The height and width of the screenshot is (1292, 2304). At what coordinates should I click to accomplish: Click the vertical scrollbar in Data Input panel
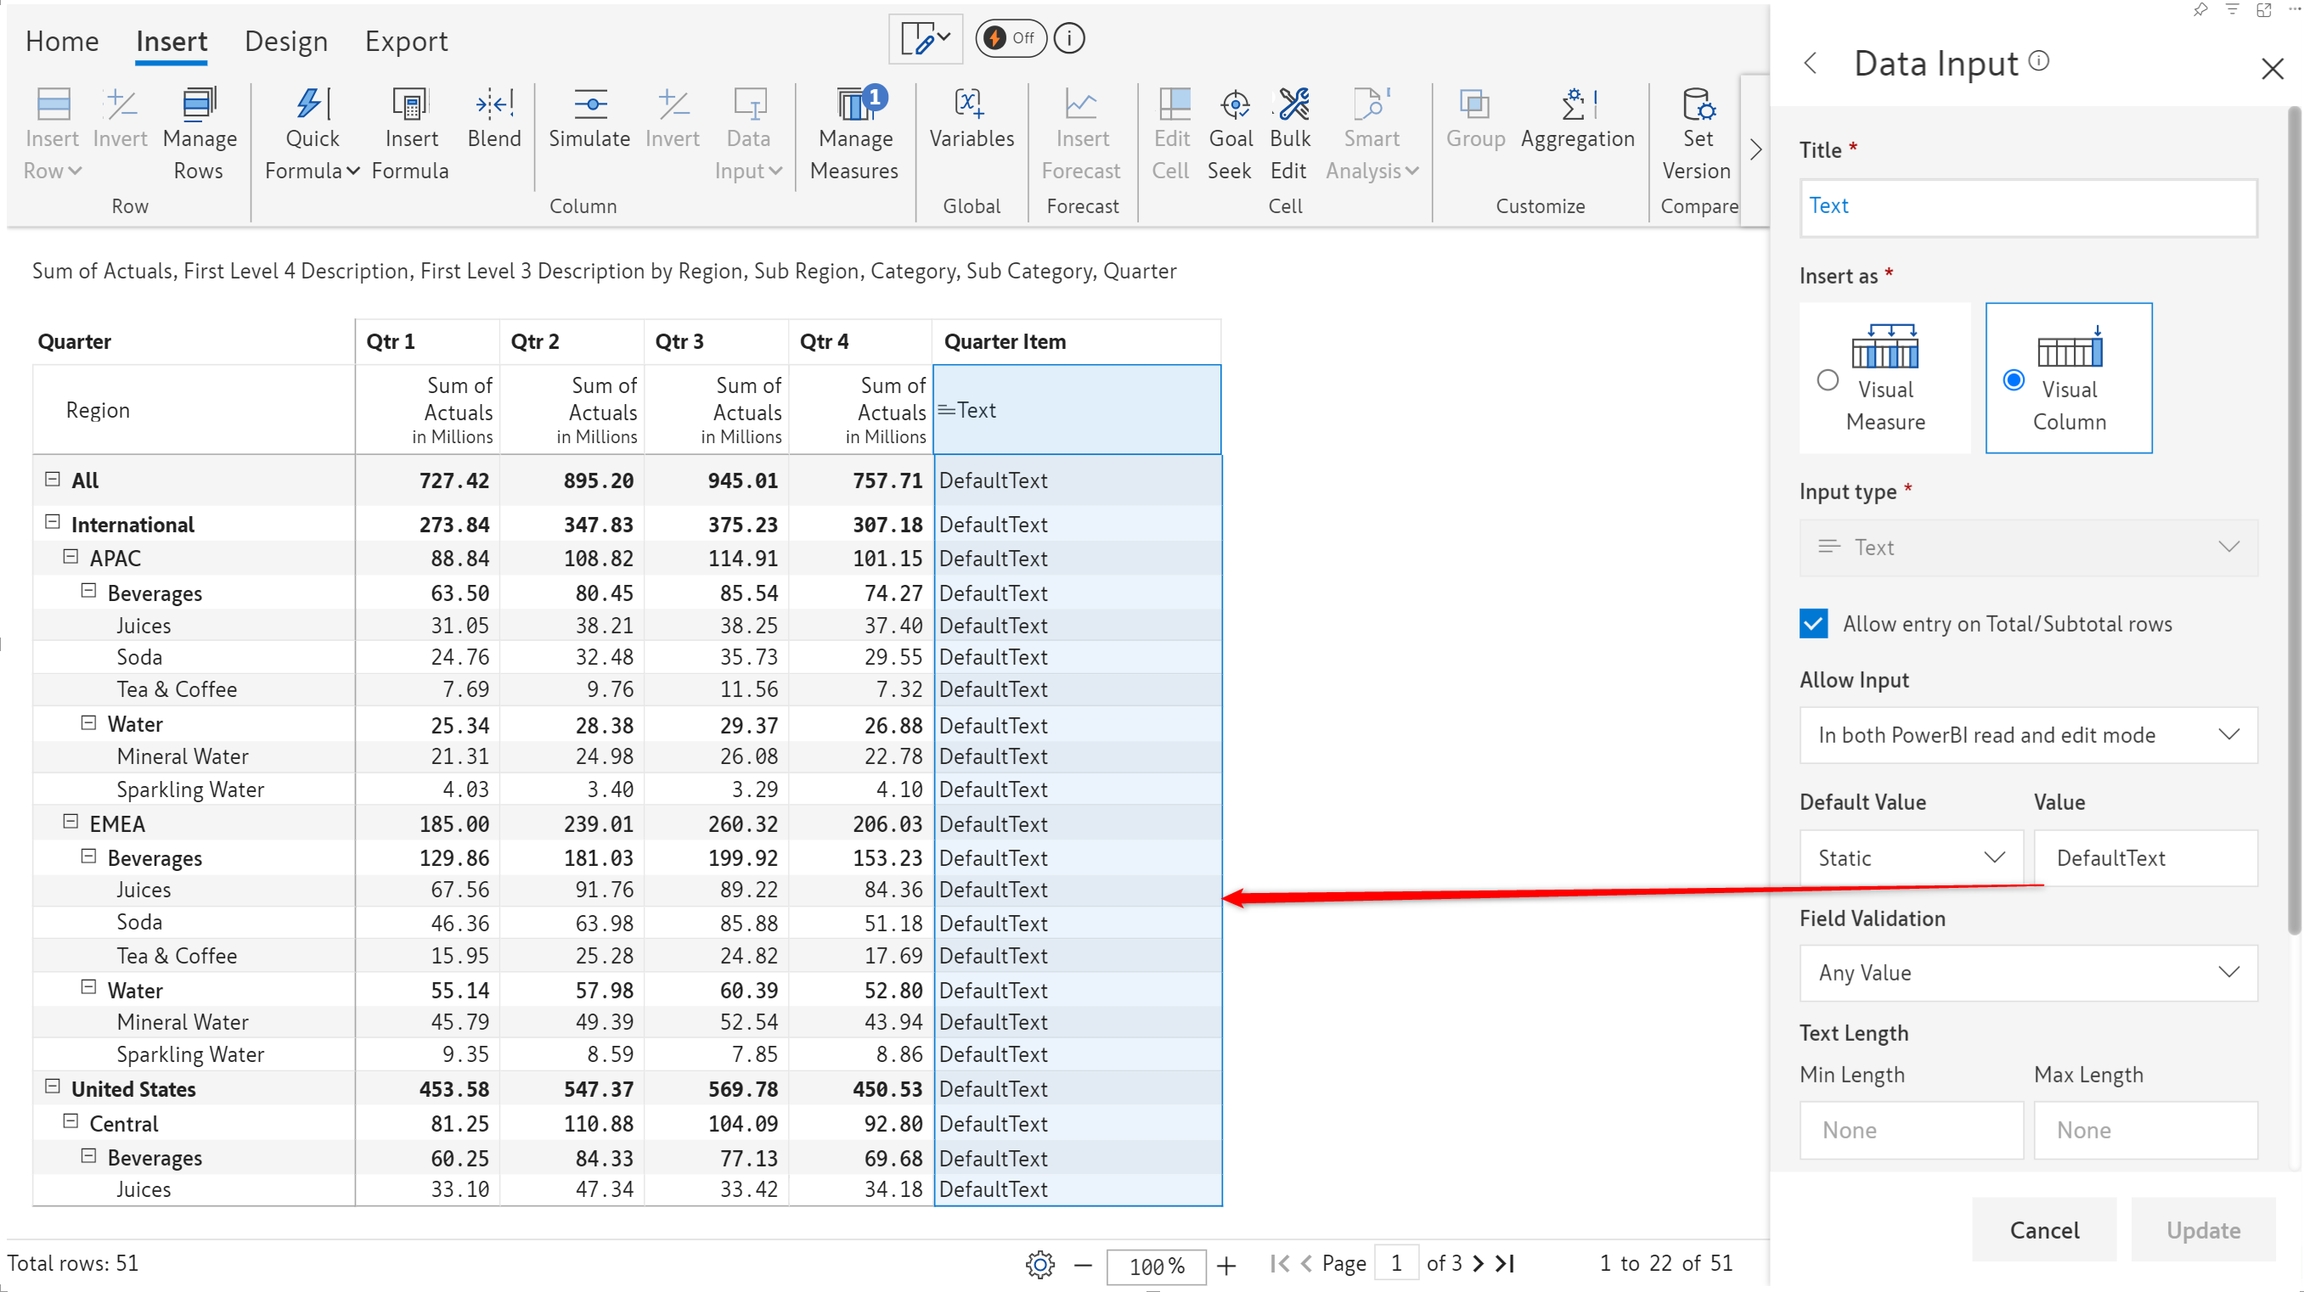(x=2294, y=520)
